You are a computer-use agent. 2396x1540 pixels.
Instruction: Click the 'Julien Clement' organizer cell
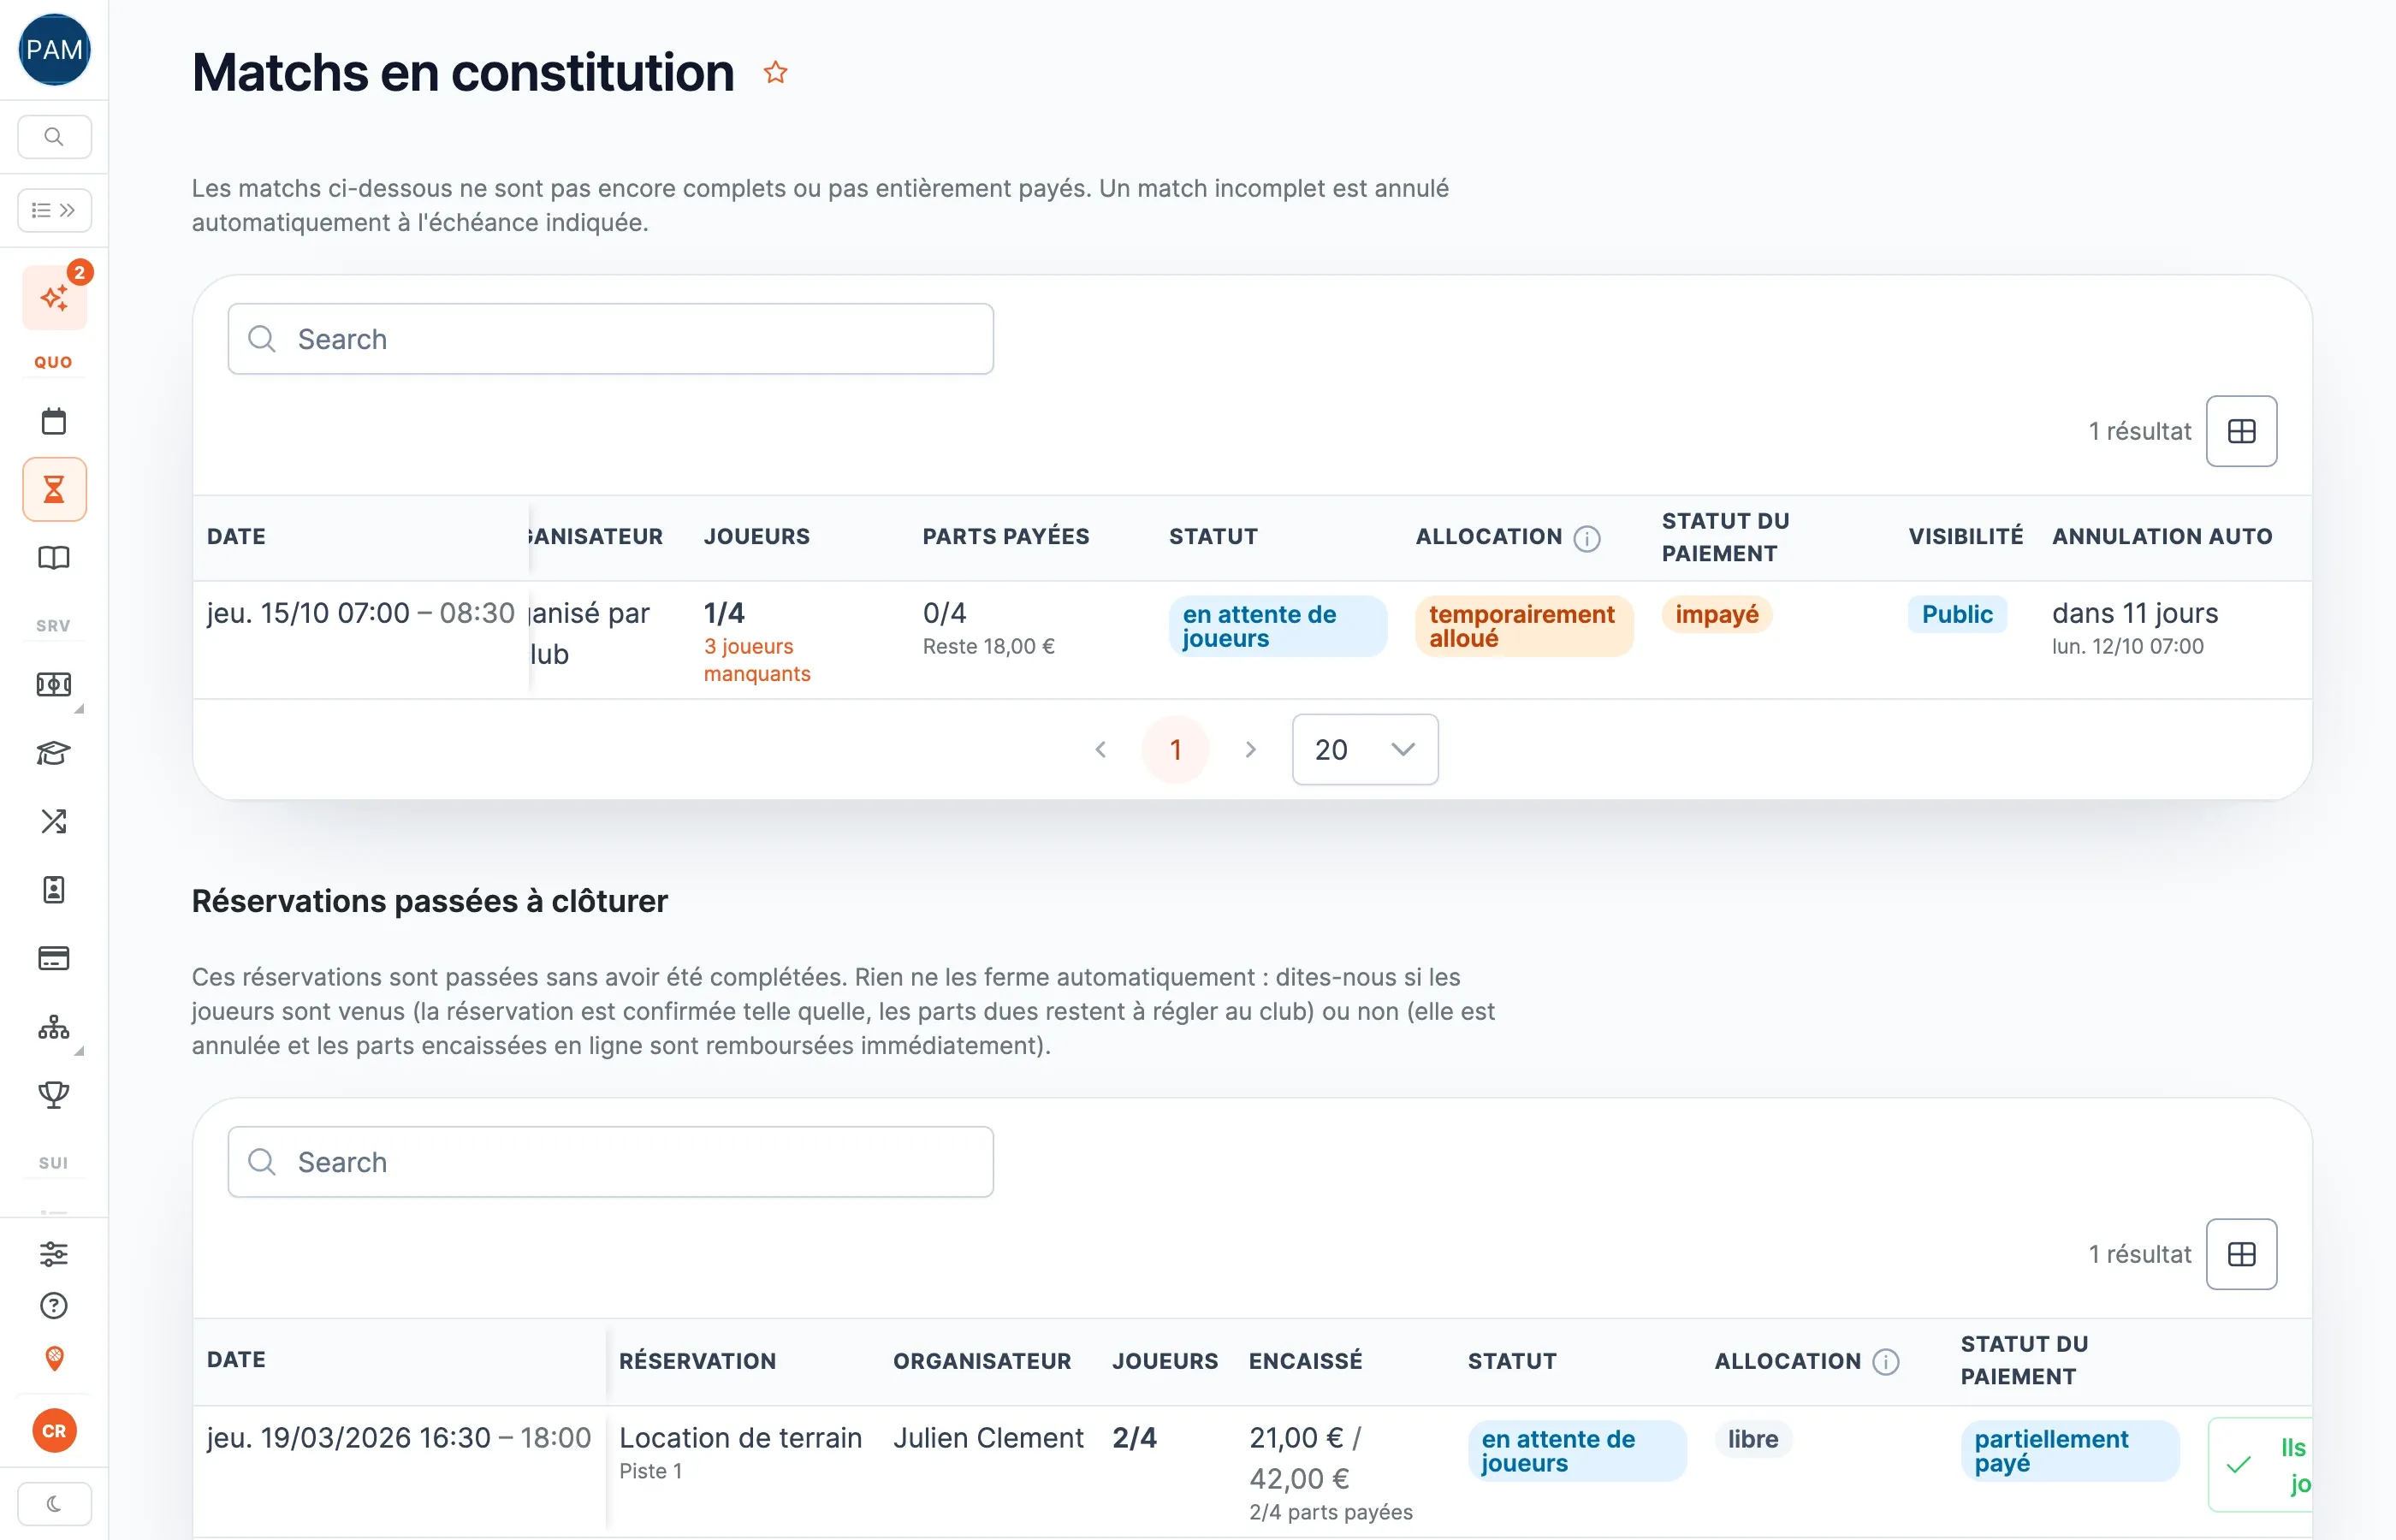(x=988, y=1438)
